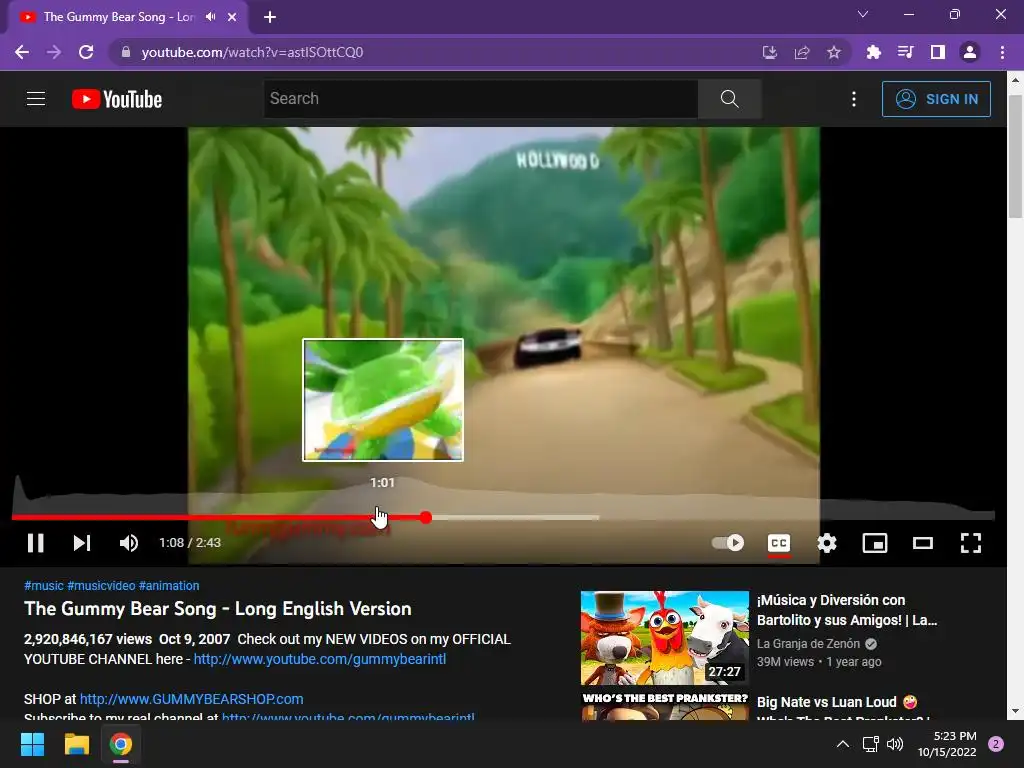The image size is (1024, 768).
Task: Open tab search chevron dropdown
Action: 863,14
